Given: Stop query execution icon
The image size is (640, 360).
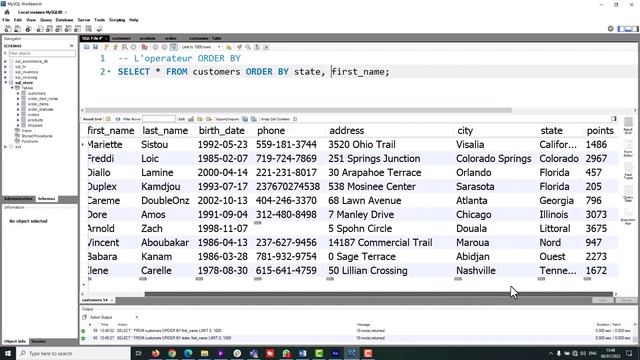Looking at the screenshot, I should pos(133,47).
